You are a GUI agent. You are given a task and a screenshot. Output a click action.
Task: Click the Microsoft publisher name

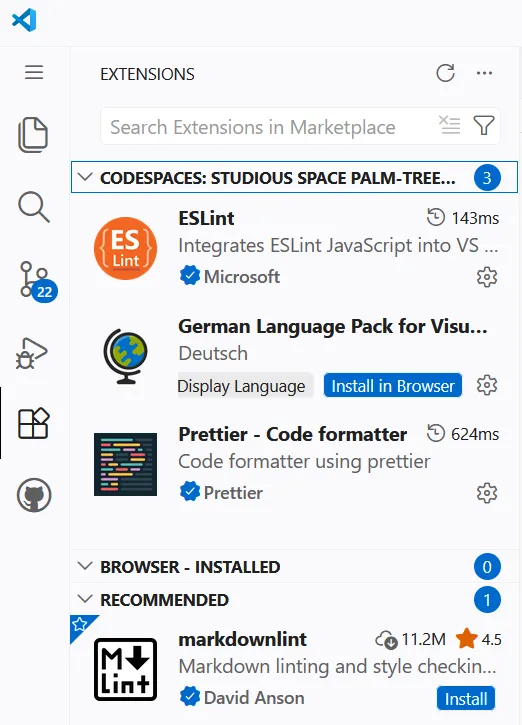(242, 276)
